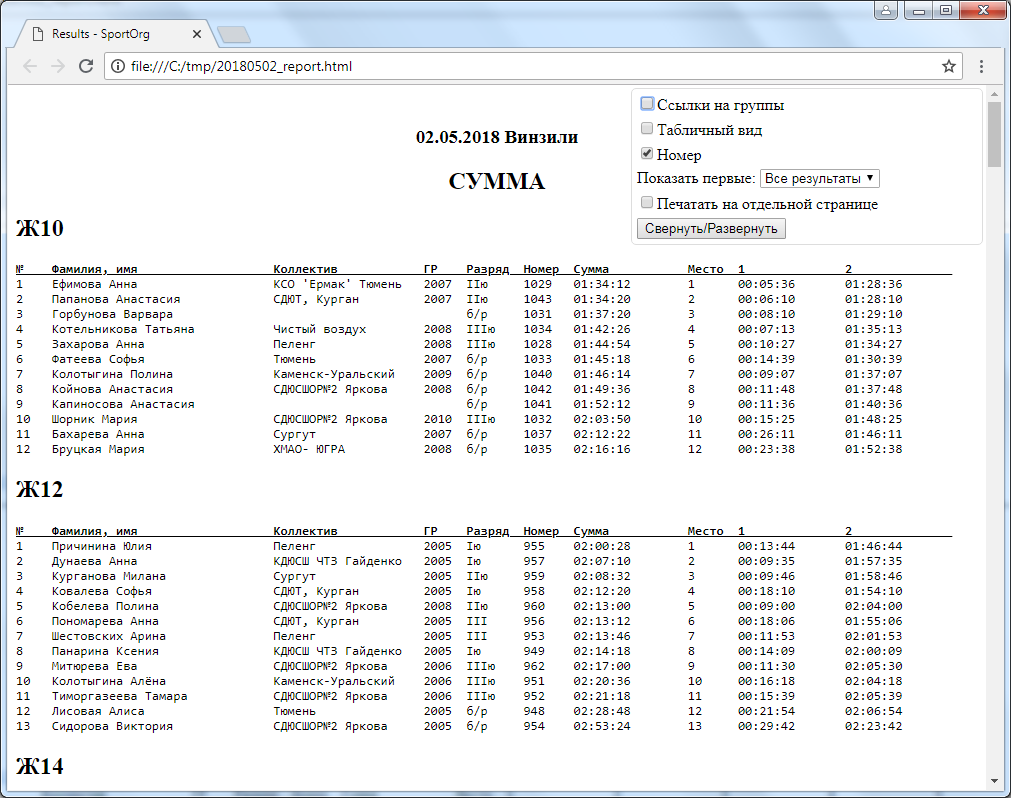This screenshot has height=798, width=1011.
Task: Select the name Шестовских Арина
Action: click(109, 636)
